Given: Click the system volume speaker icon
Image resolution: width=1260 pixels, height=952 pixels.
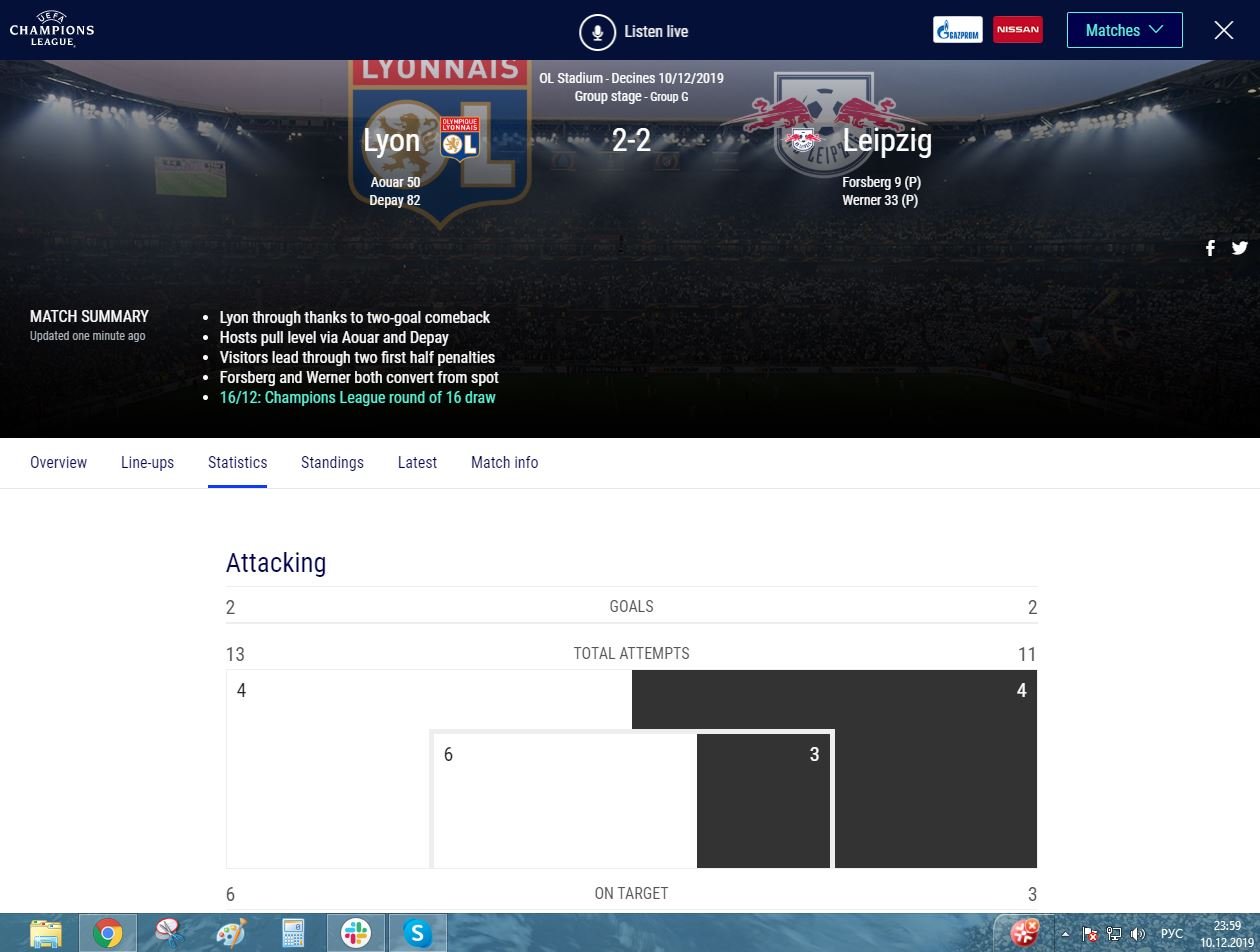Looking at the screenshot, I should (1137, 934).
